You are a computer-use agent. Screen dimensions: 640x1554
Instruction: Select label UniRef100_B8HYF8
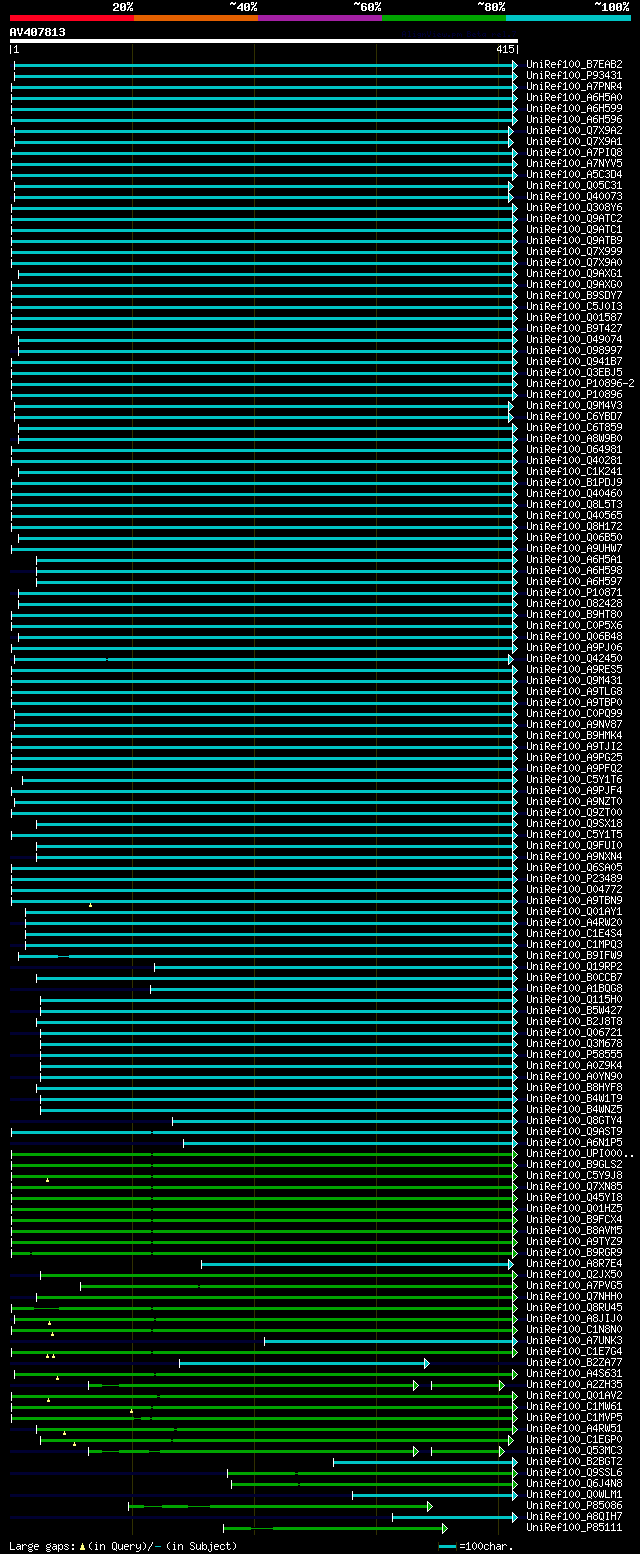coord(574,1087)
